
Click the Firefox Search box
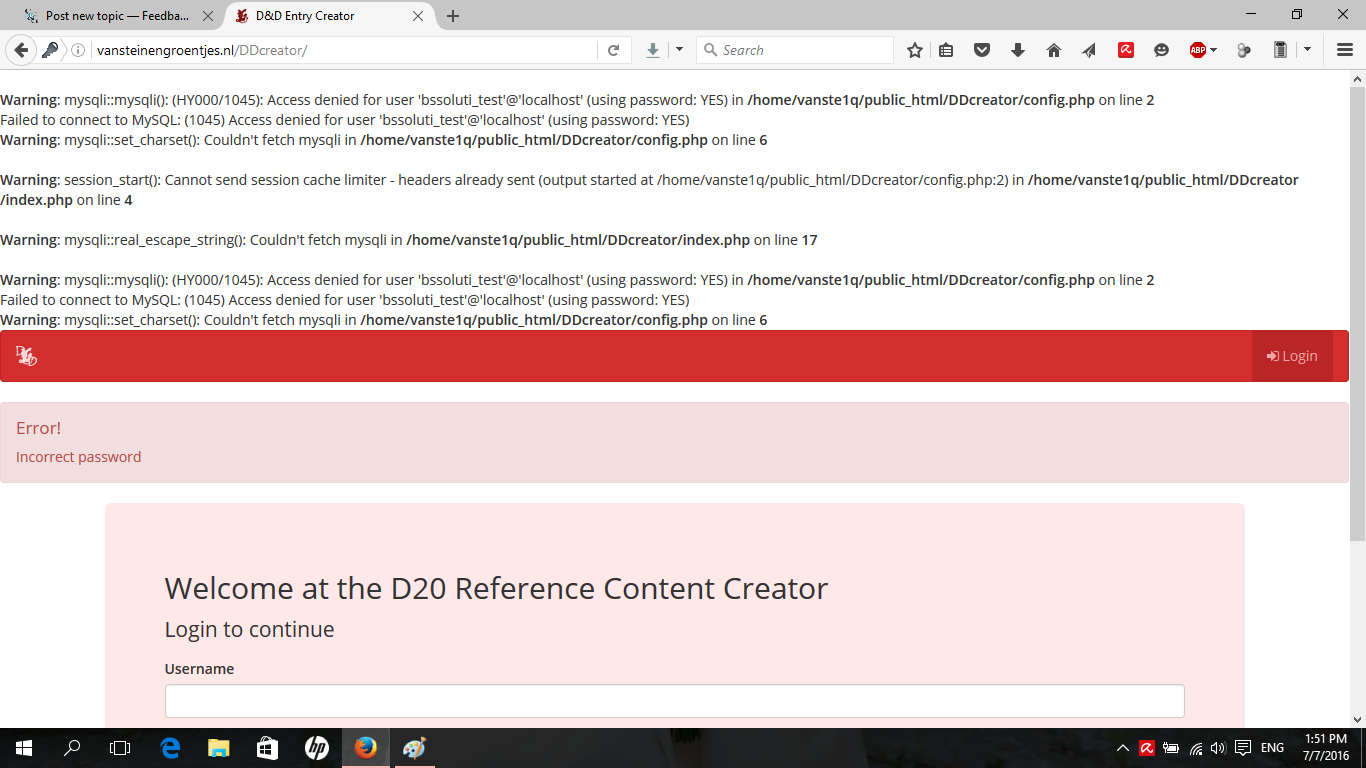(x=800, y=50)
